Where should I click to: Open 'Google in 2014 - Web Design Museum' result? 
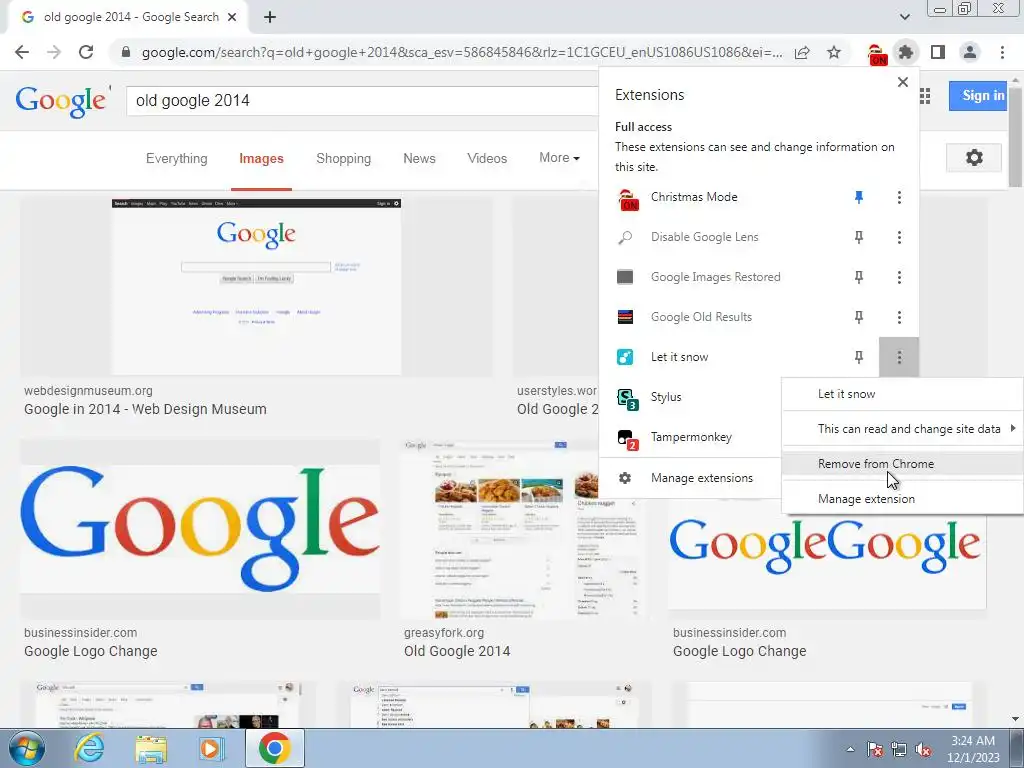[x=145, y=409]
